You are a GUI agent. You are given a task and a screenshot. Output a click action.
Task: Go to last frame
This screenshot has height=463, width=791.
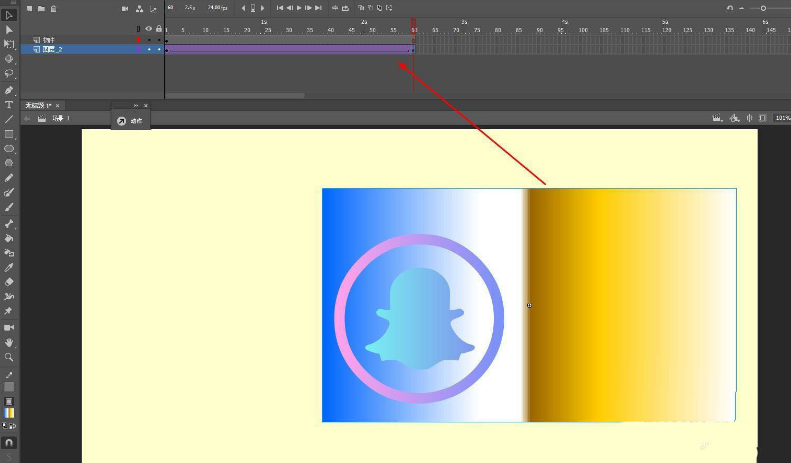coord(318,8)
